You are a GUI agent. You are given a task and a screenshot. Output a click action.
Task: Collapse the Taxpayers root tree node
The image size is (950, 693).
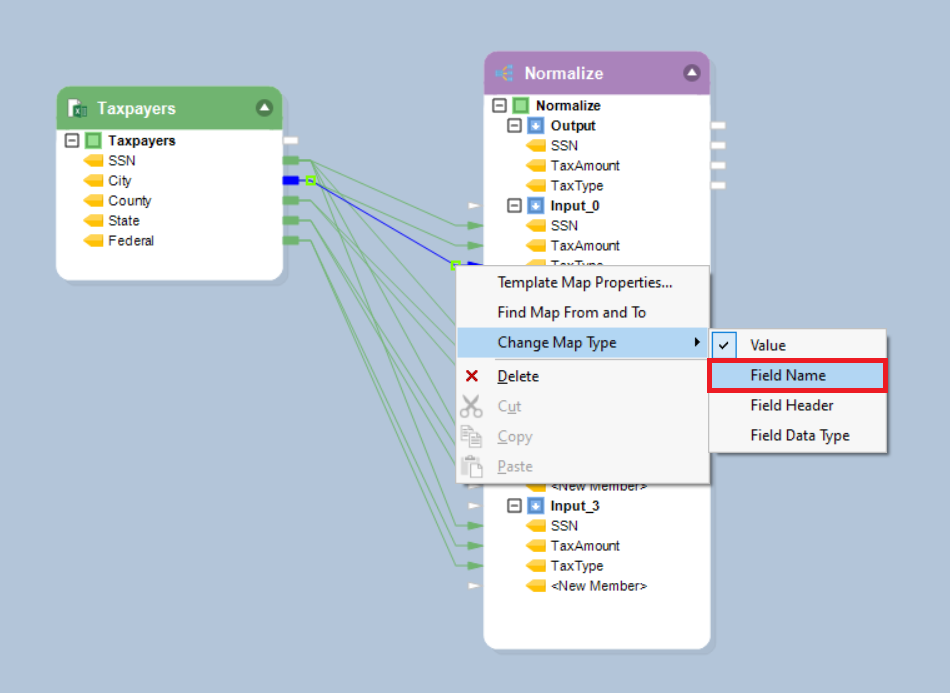pyautogui.click(x=72, y=141)
